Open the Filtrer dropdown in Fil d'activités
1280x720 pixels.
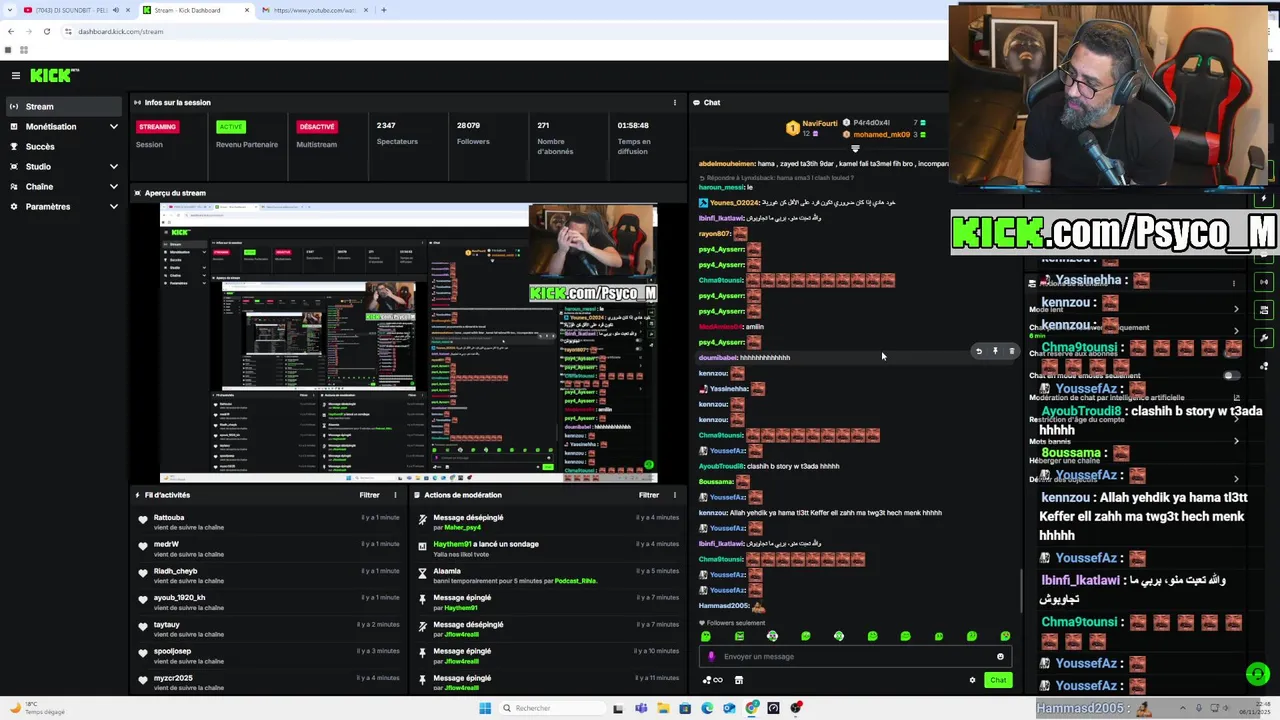pyautogui.click(x=369, y=495)
